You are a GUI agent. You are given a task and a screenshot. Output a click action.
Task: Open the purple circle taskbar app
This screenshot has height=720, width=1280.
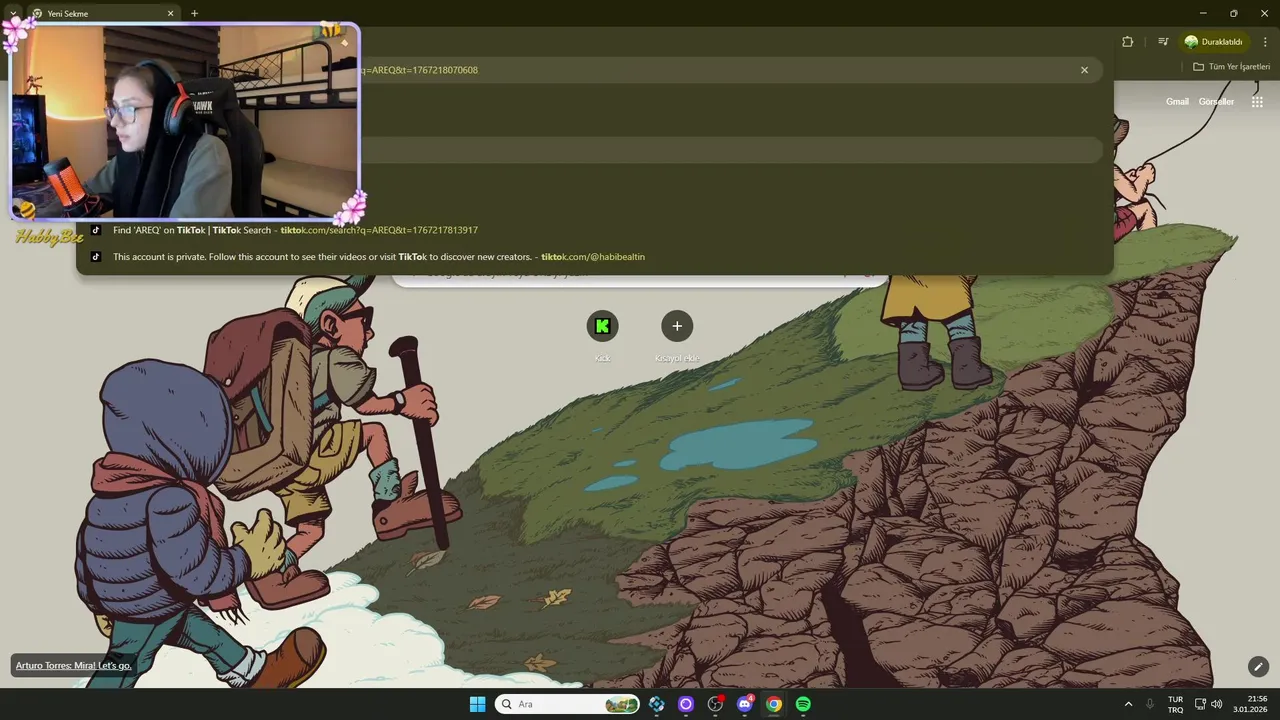[686, 704]
